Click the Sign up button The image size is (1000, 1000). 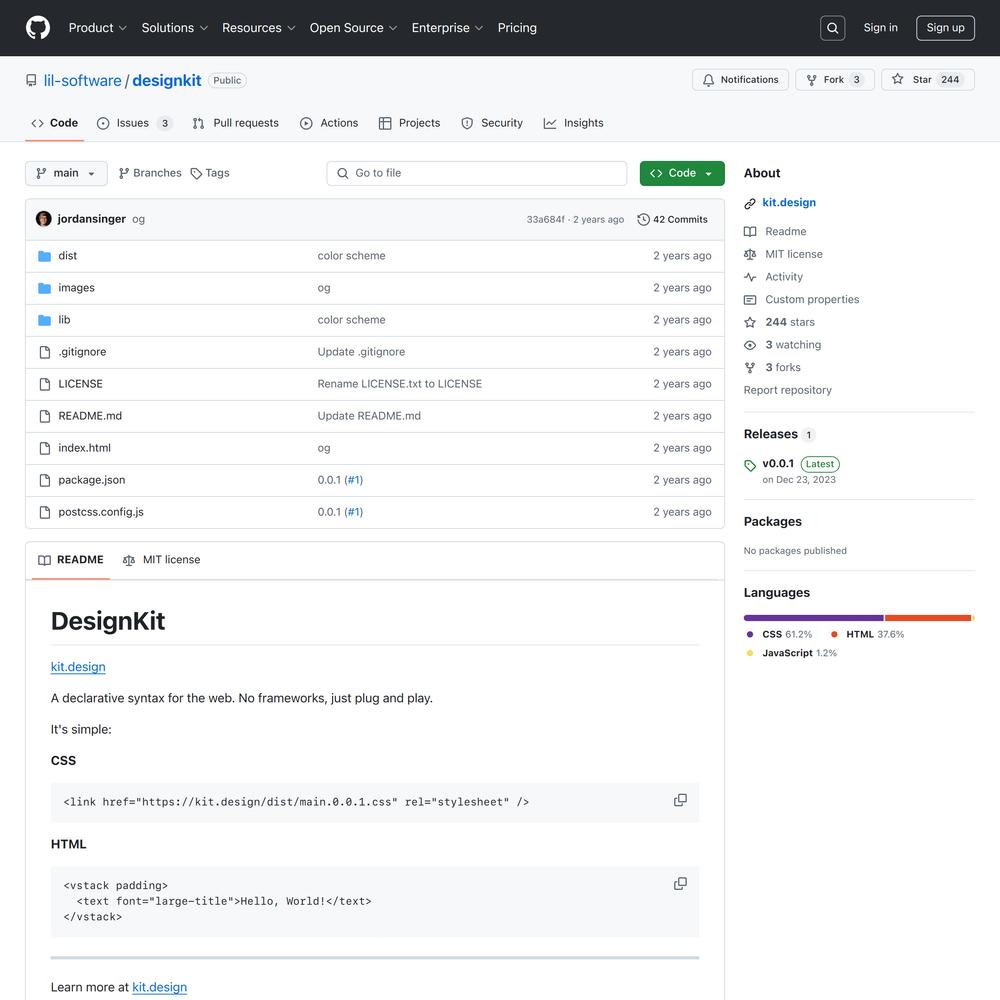click(x=945, y=28)
